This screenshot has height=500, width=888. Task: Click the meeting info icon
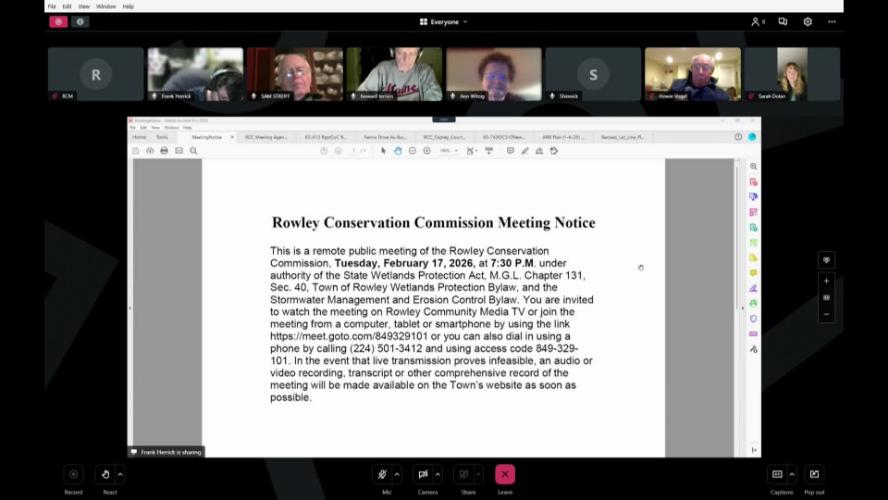80,21
